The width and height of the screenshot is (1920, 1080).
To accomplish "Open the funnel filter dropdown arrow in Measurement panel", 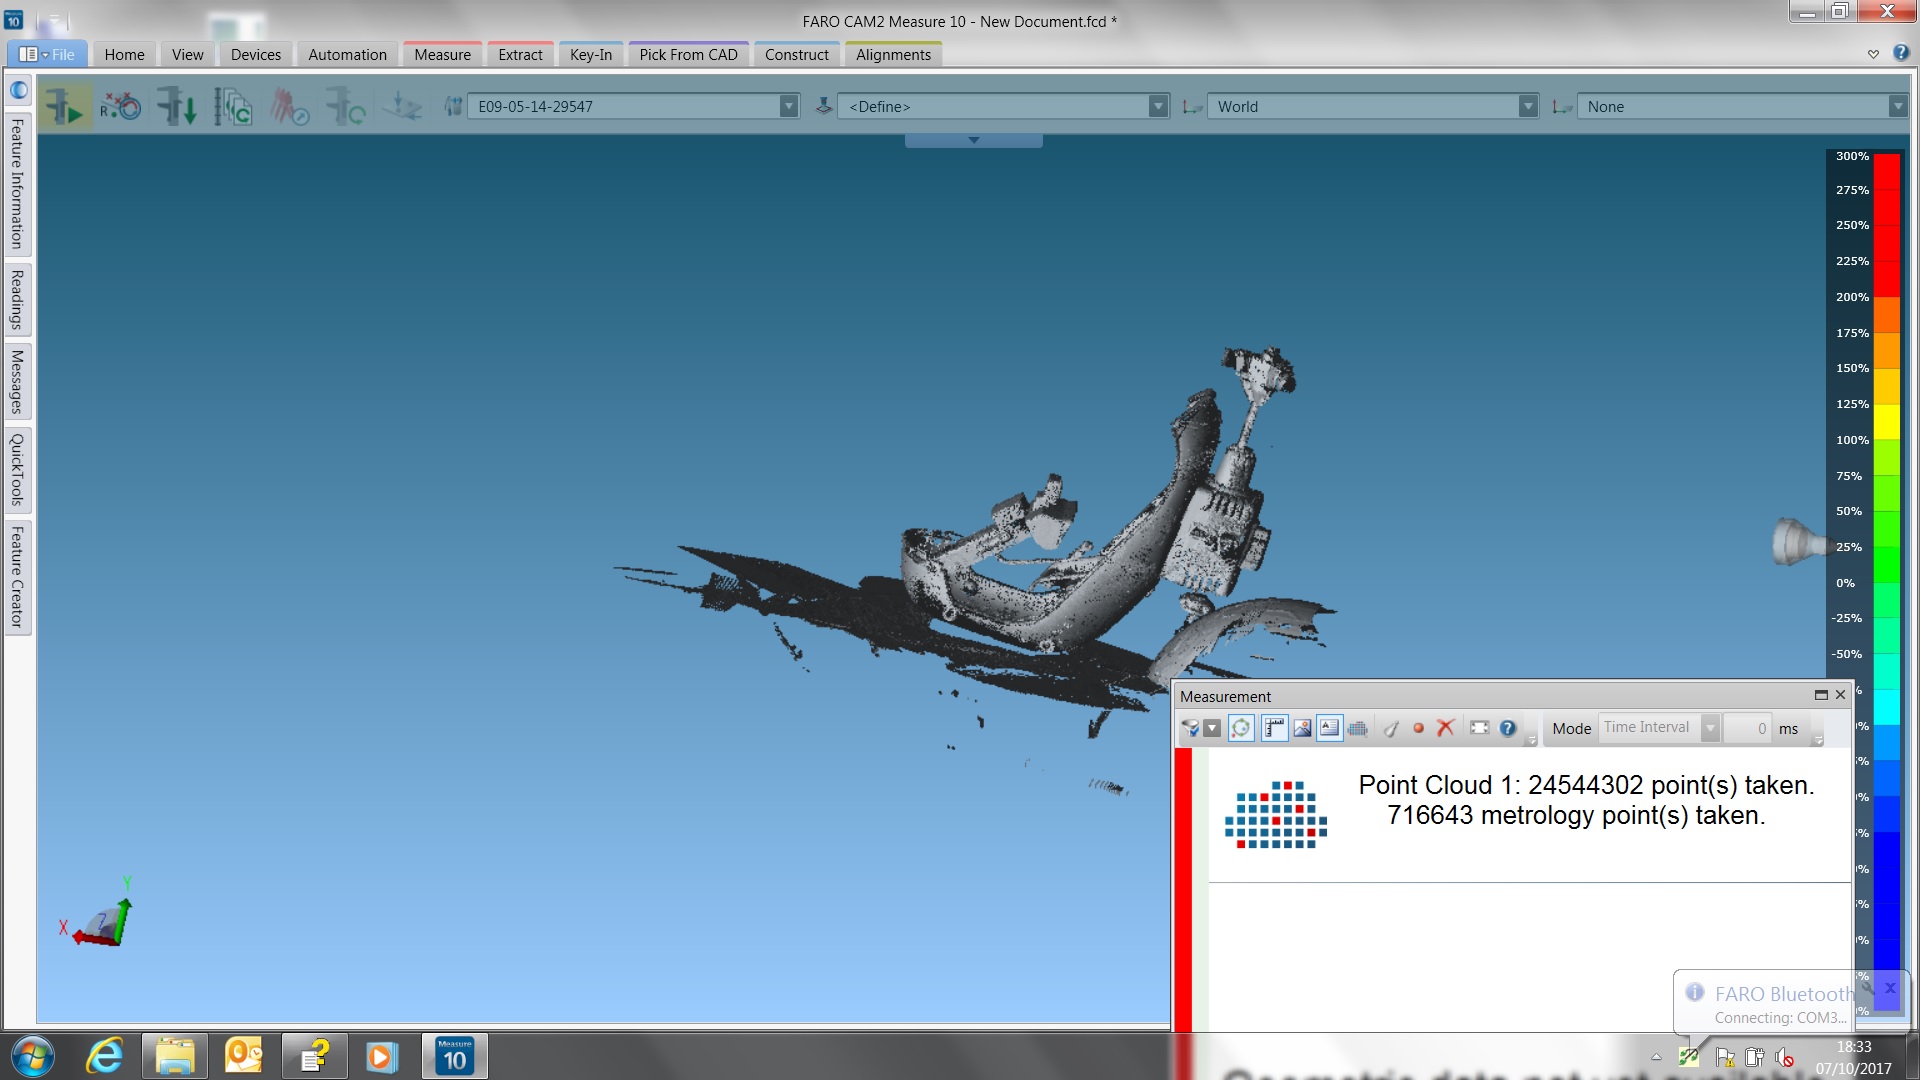I will click(1212, 728).
